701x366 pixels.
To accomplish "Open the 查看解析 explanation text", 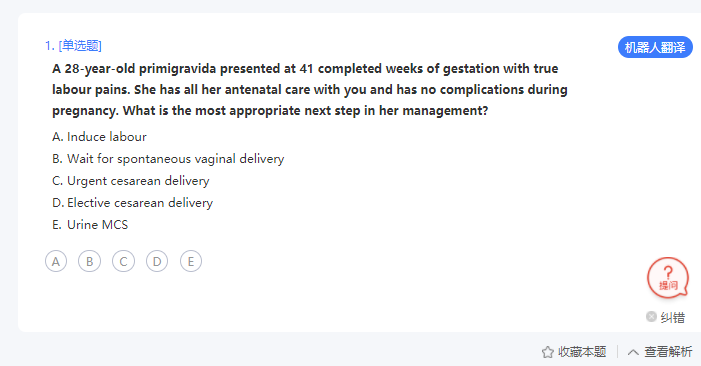I will (x=668, y=352).
